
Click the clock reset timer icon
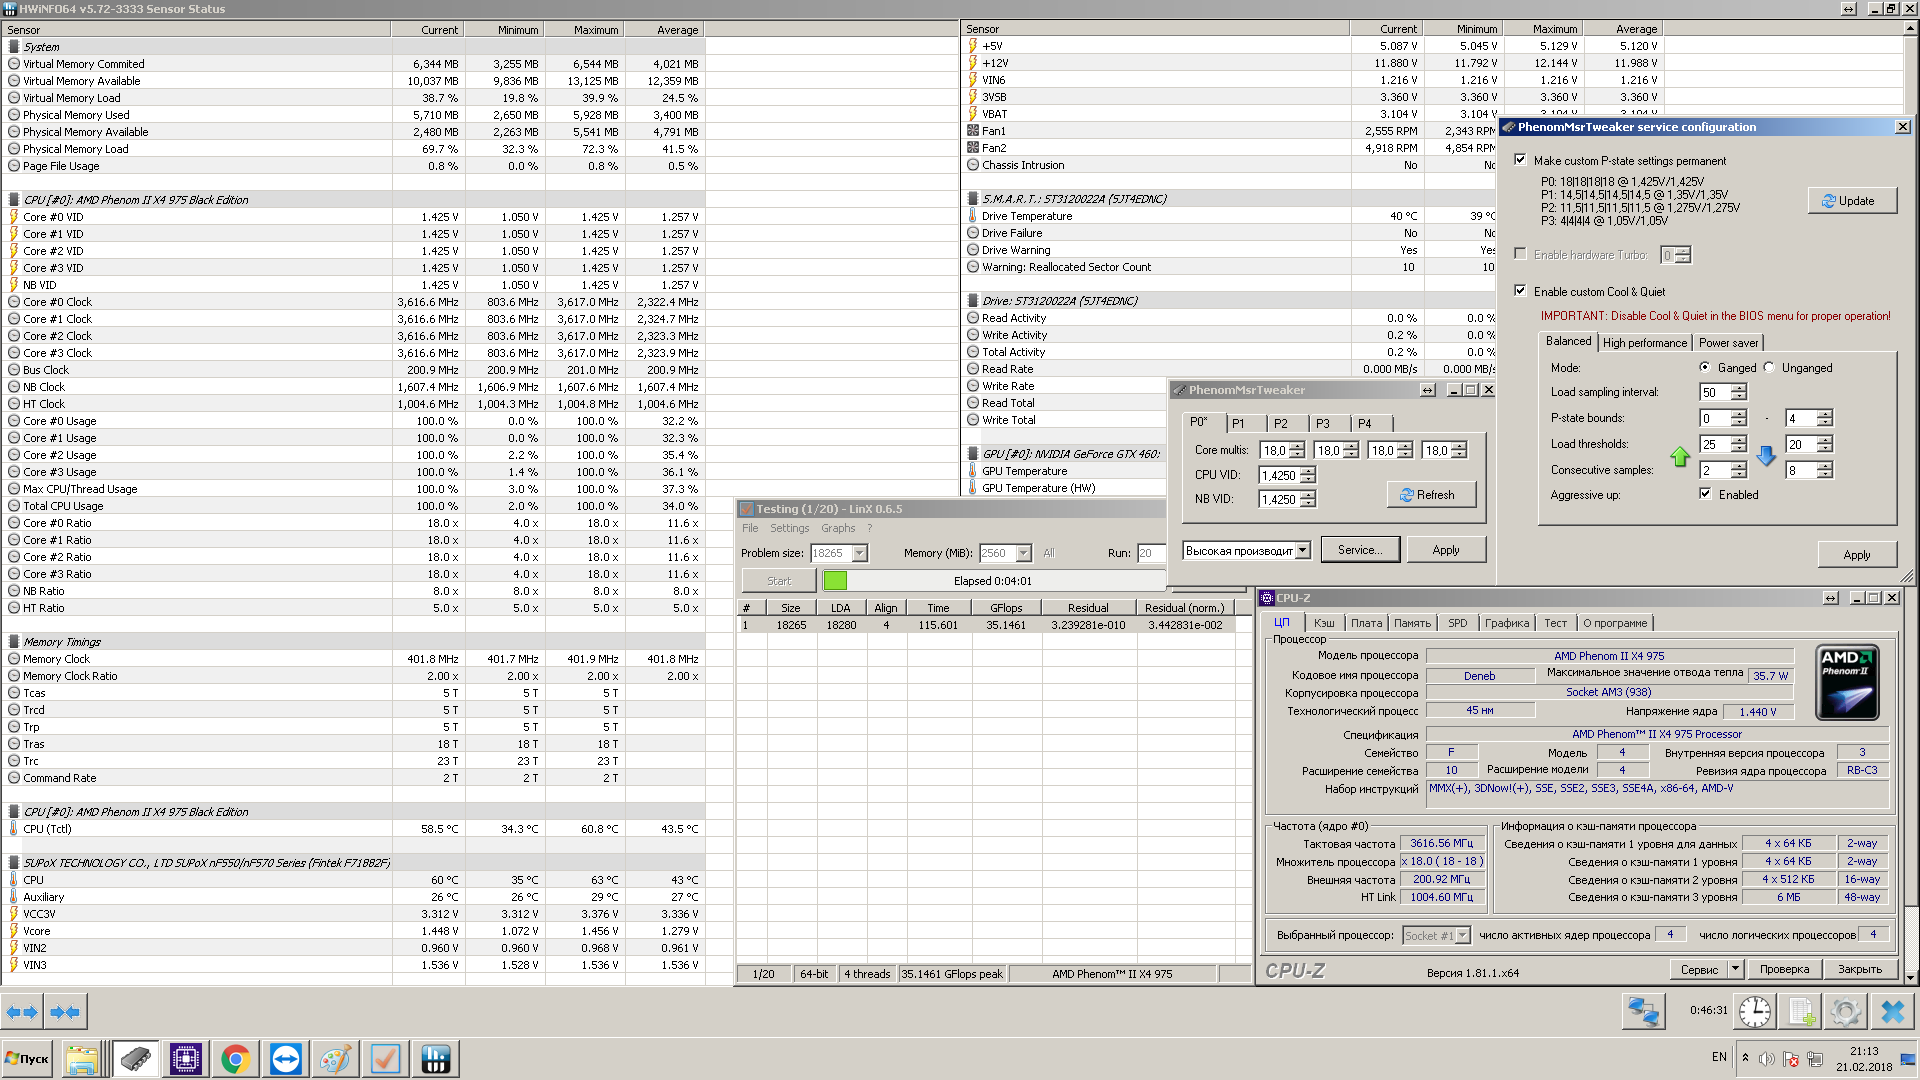tap(1754, 1012)
